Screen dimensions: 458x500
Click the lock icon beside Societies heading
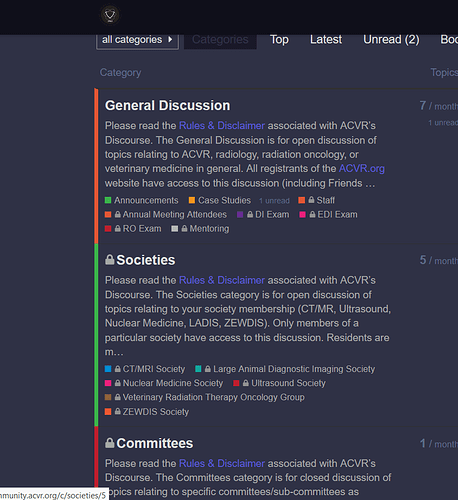[x=110, y=260]
